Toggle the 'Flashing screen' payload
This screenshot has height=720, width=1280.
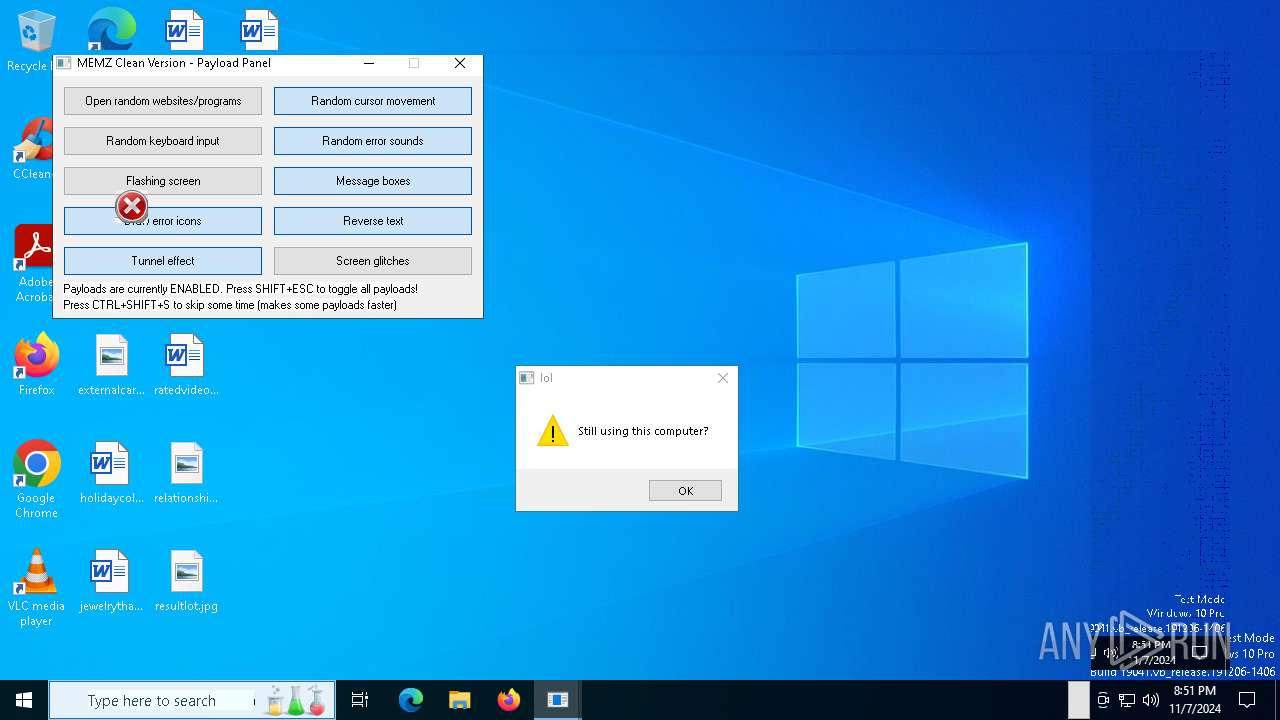click(163, 181)
